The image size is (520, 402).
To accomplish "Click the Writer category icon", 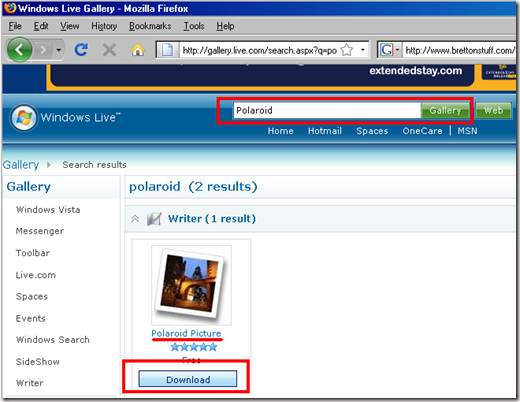I will point(154,219).
